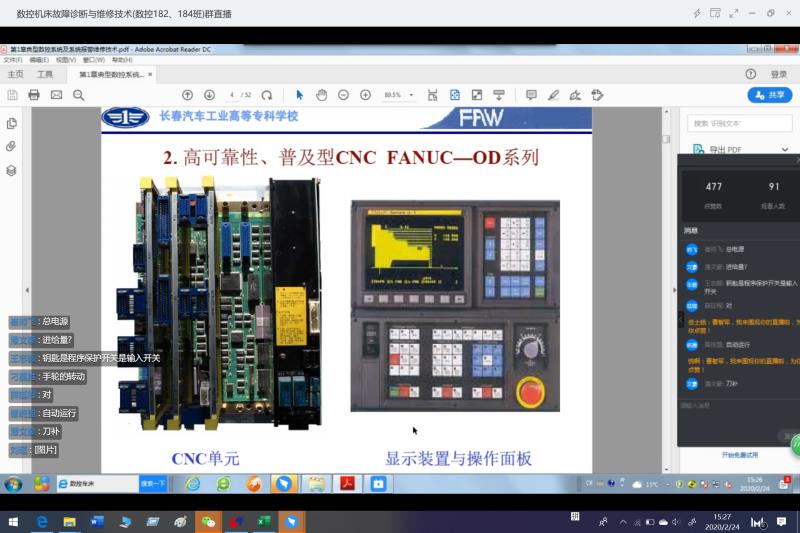This screenshot has width=800, height=533.
Task: Open the 主页 home tab
Action: 15,74
